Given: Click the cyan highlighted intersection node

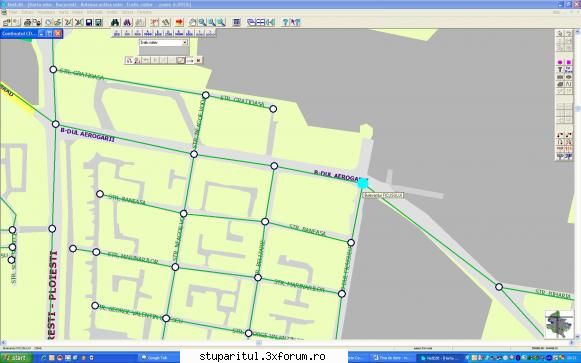Looking at the screenshot, I should click(363, 183).
